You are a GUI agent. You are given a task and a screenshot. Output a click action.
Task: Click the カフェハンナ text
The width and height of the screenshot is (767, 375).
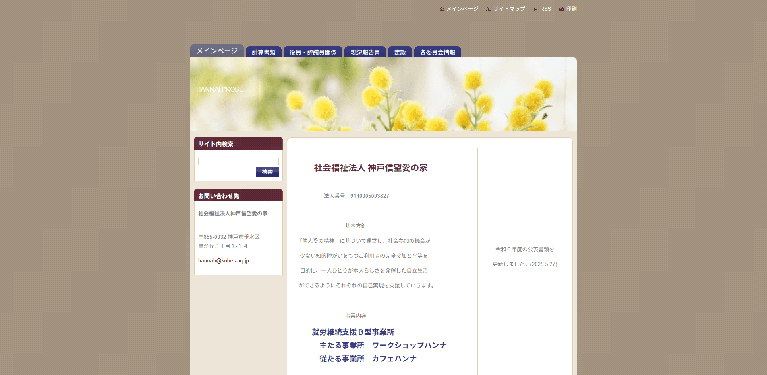394,358
